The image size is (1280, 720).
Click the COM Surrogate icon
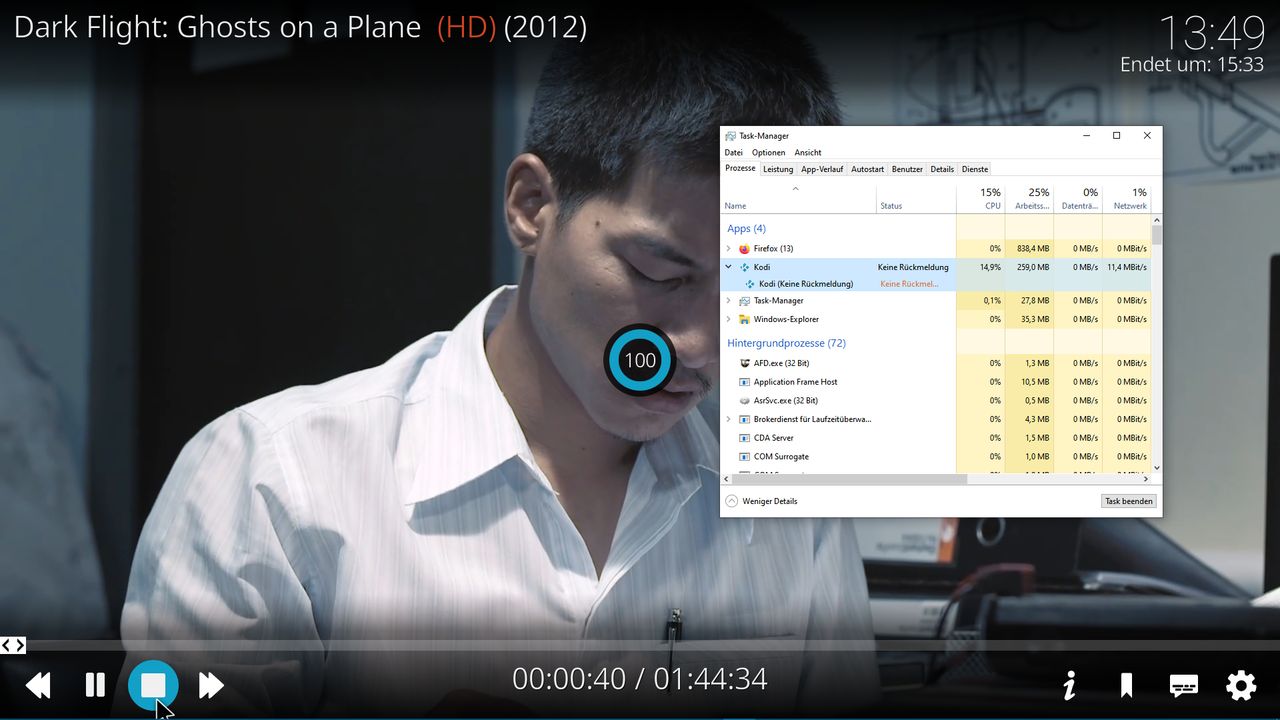(744, 457)
